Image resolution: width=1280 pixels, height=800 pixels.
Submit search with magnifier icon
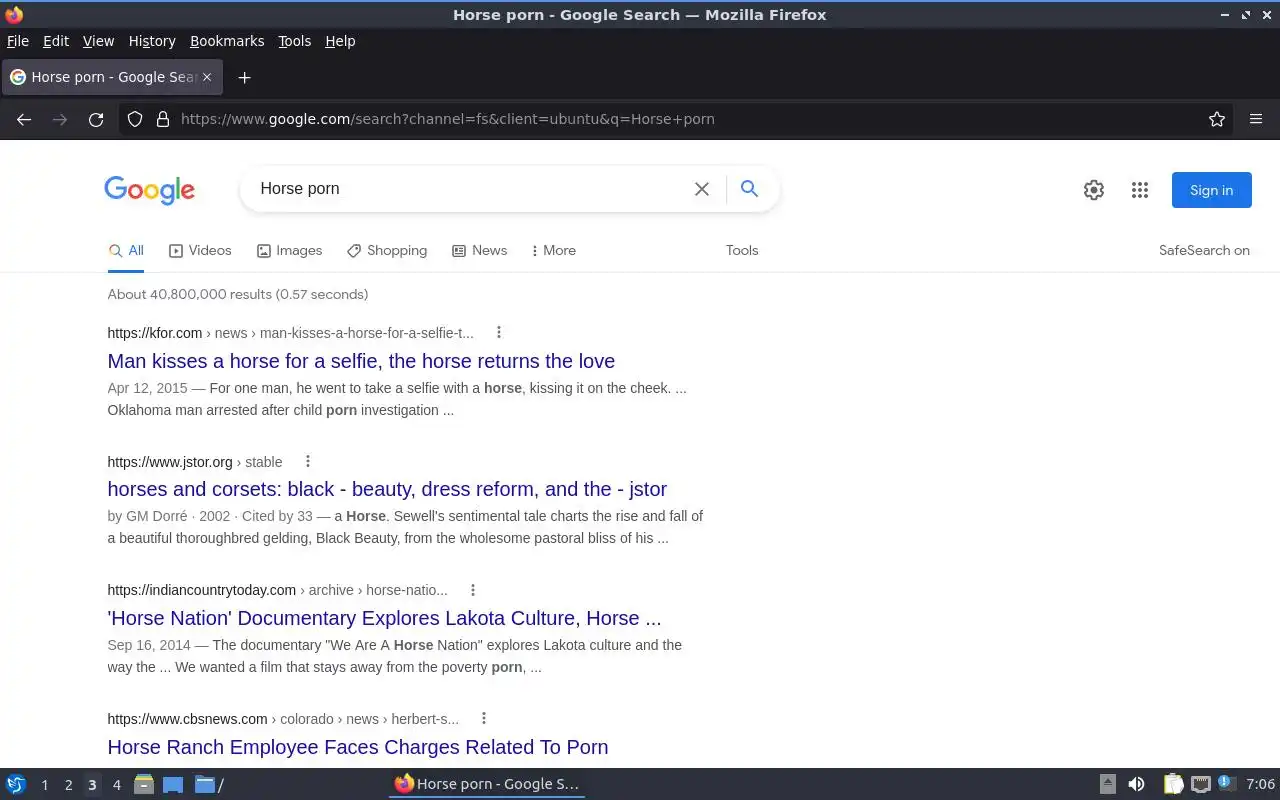[749, 189]
